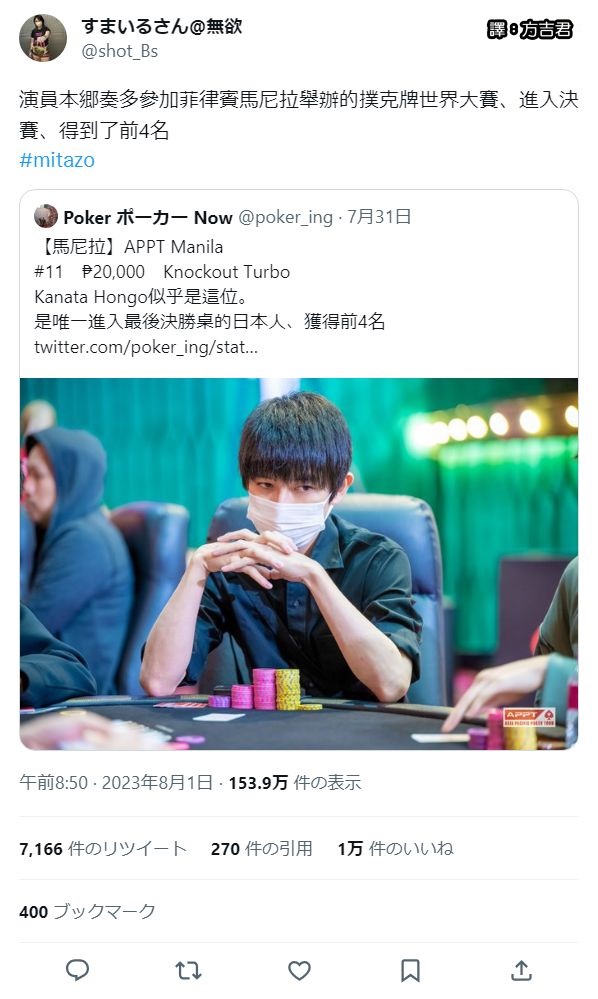Click the すまいるさん@無欲 display name

click(x=162, y=26)
